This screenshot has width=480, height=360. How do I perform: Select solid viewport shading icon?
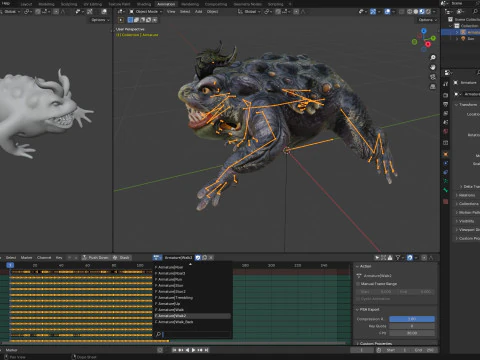[416, 11]
